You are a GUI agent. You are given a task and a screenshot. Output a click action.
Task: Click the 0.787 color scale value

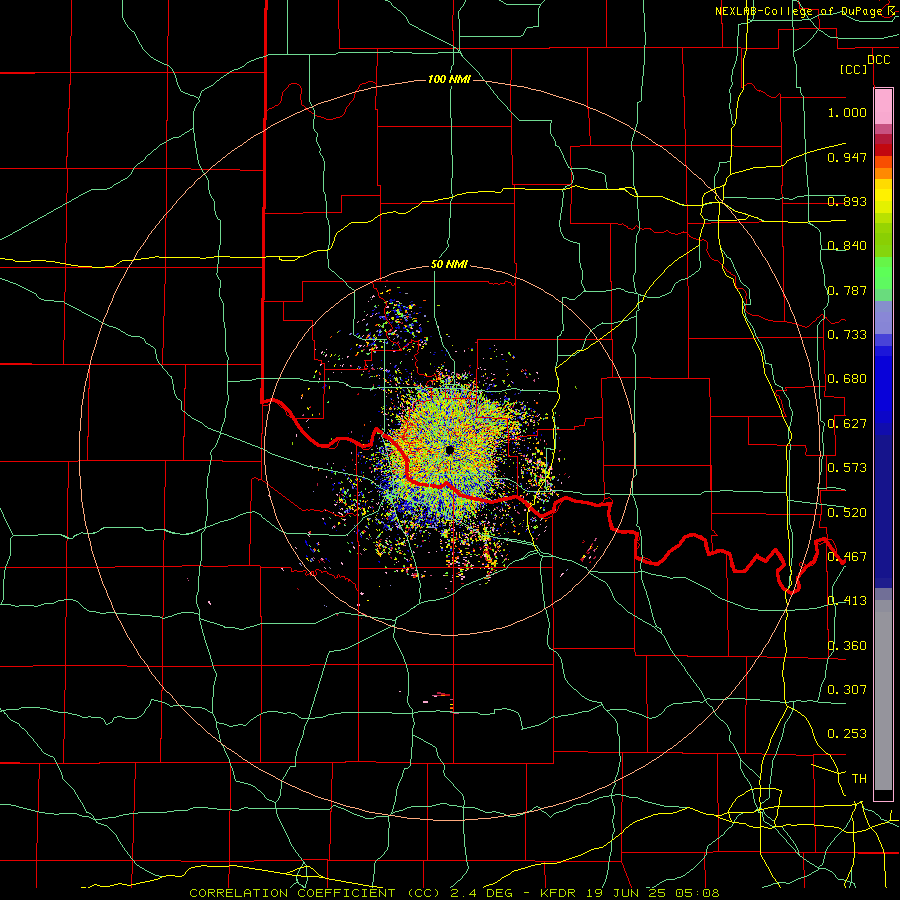(847, 290)
